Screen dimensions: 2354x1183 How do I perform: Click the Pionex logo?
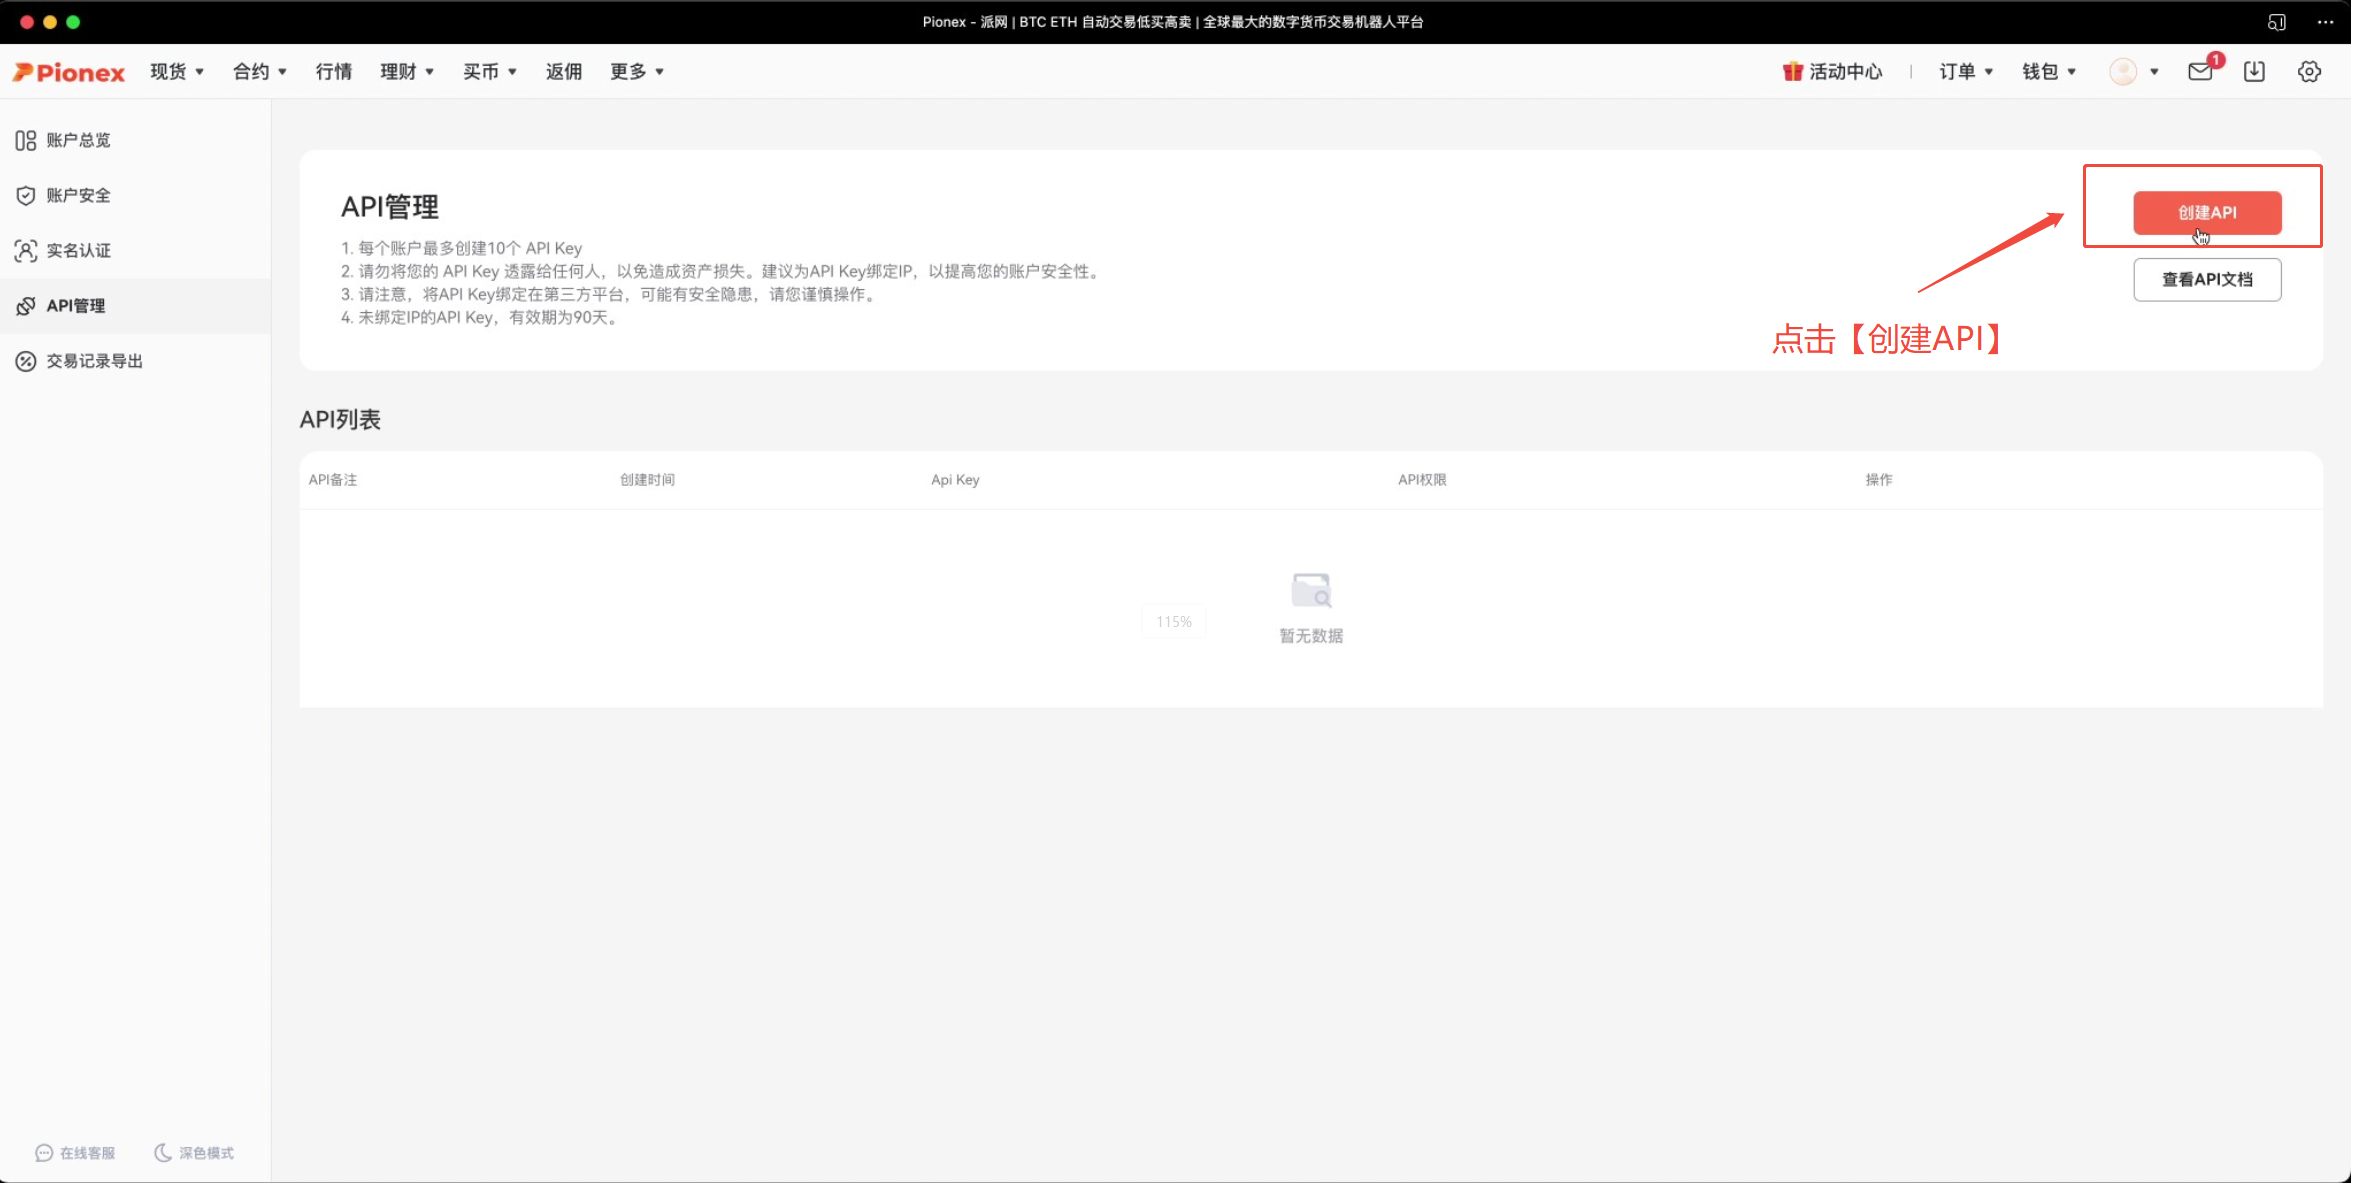[68, 71]
